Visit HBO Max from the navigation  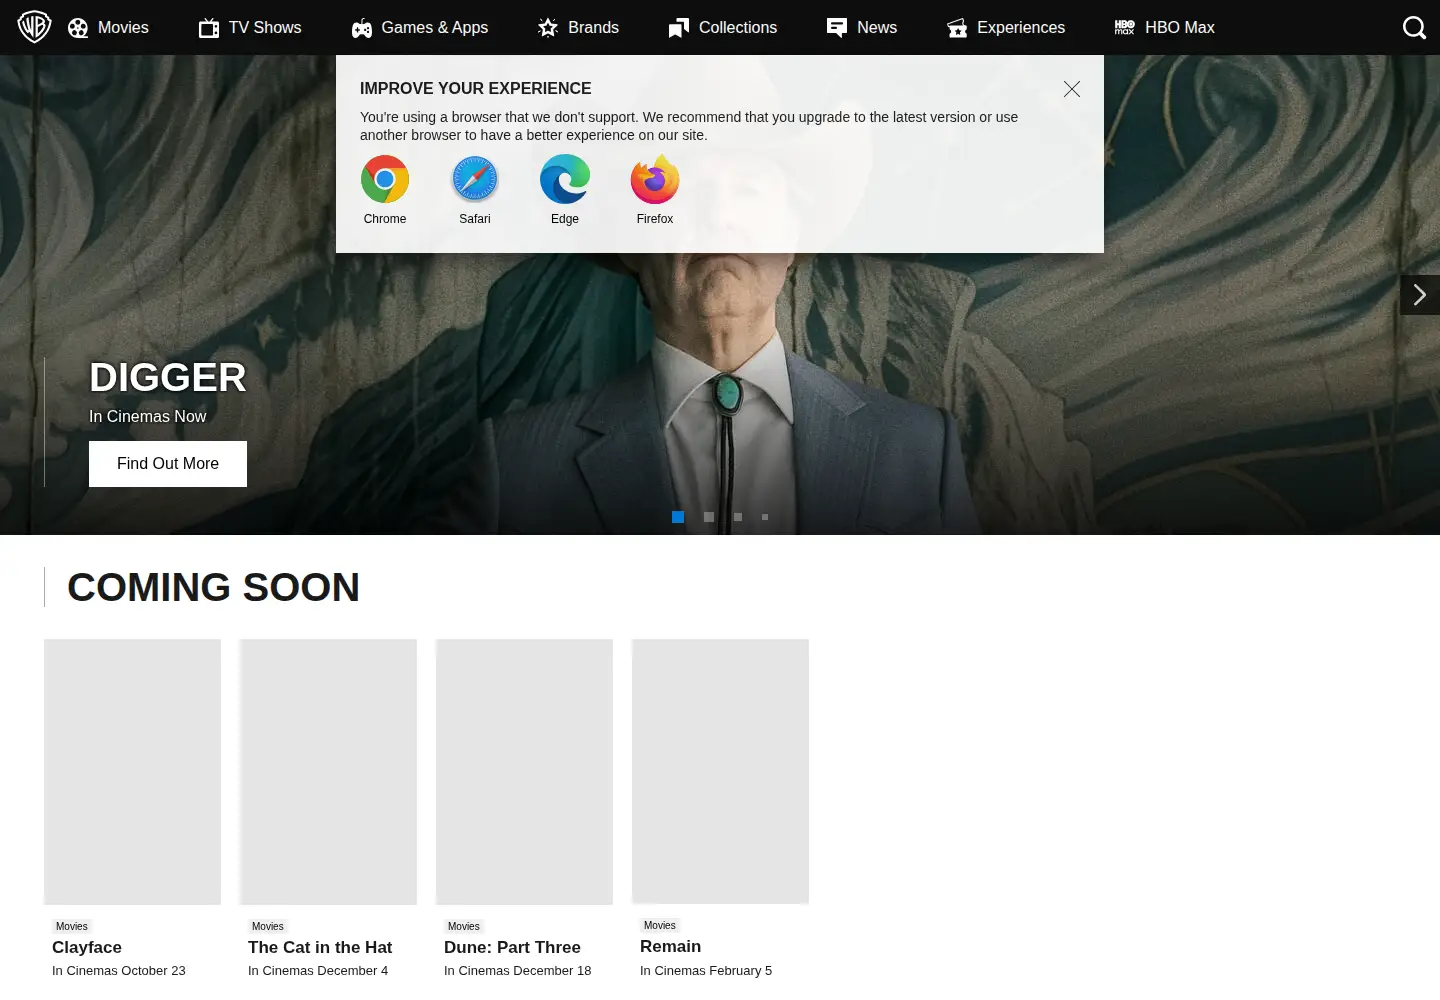[1180, 28]
